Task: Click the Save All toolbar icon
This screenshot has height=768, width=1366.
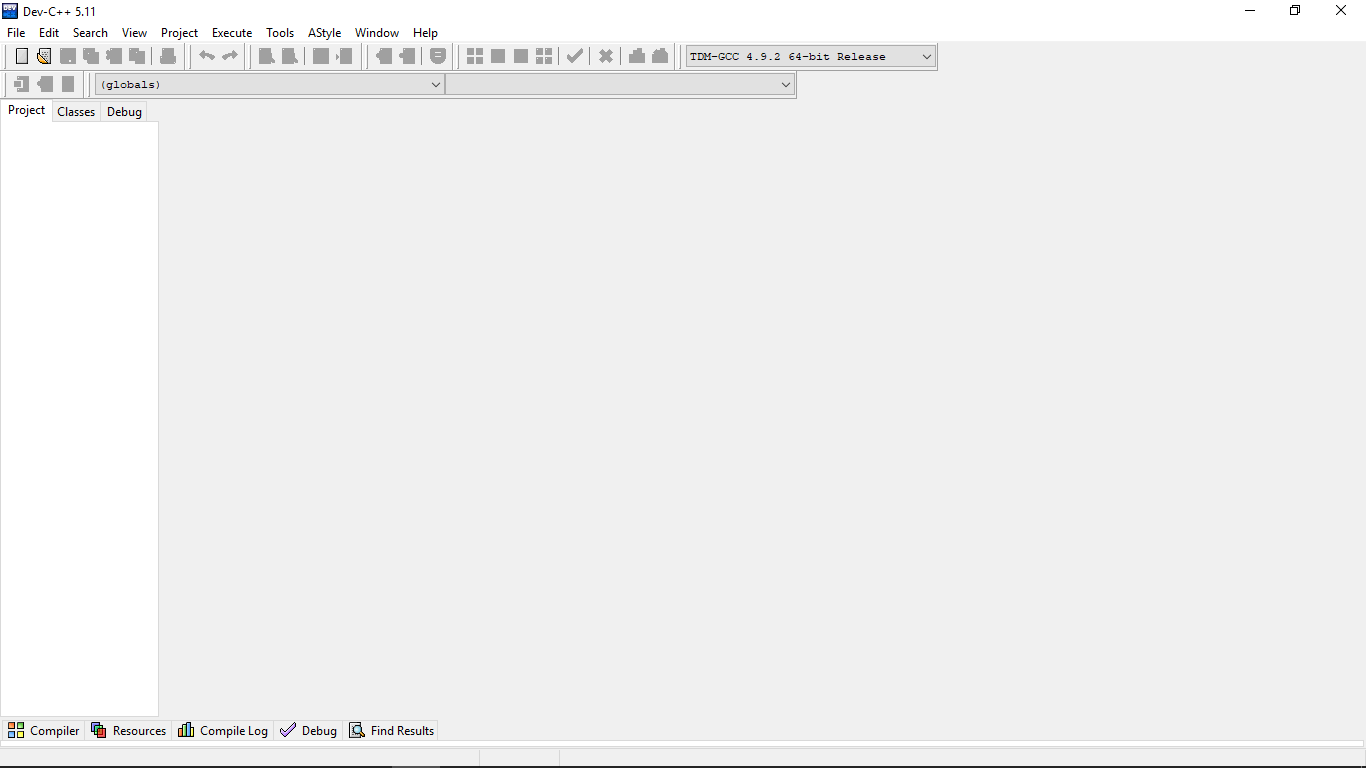Action: click(x=91, y=56)
